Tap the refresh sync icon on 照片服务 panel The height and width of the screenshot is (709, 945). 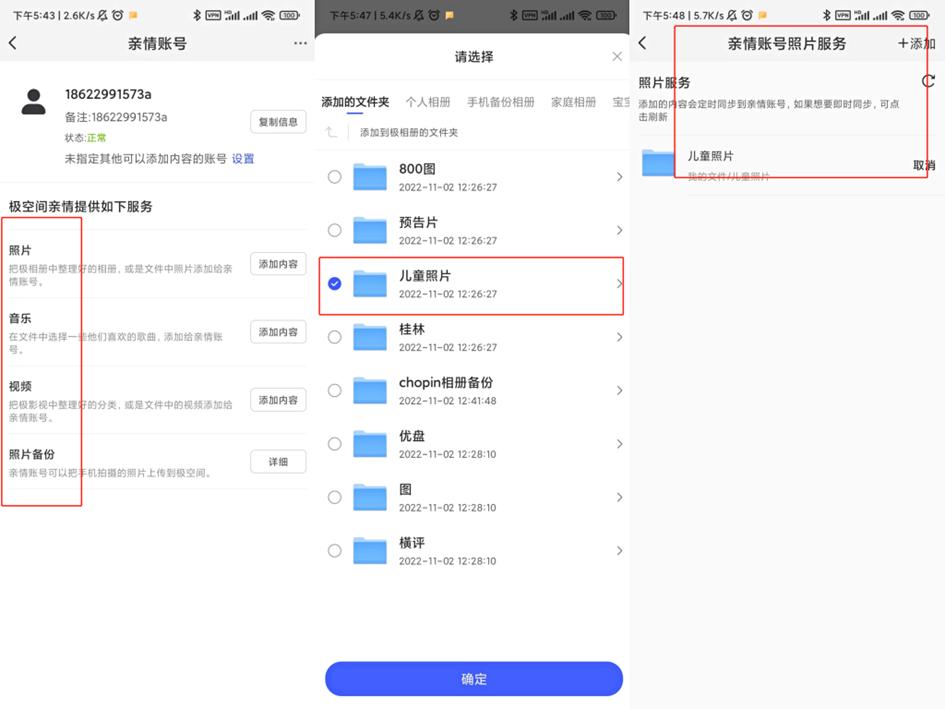point(928,83)
